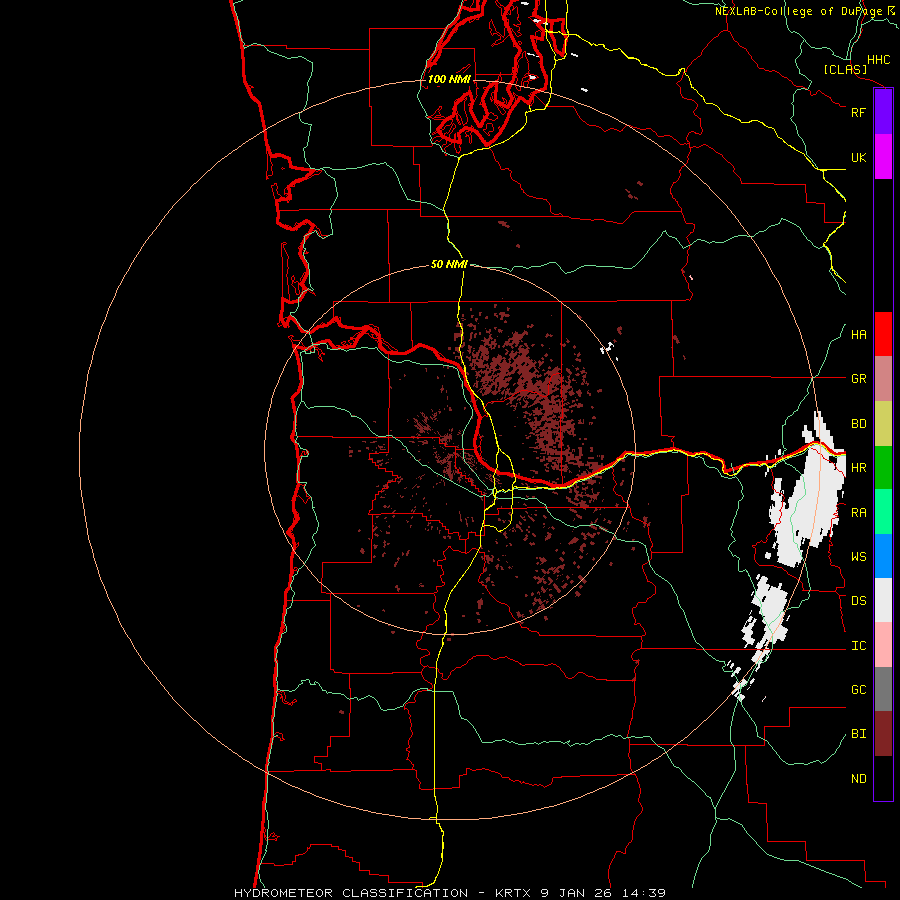Screen dimensions: 900x900
Task: Click the "RF" legend label
Action: point(858,112)
